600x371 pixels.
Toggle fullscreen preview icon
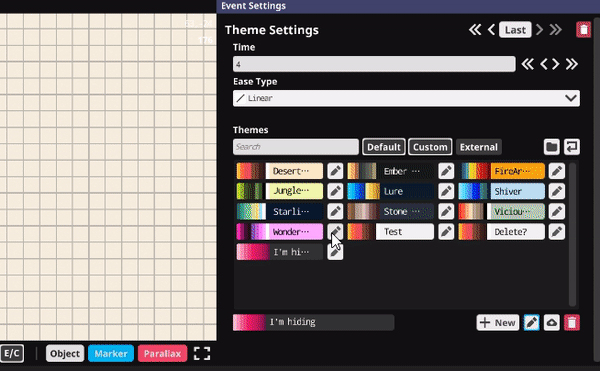202,353
